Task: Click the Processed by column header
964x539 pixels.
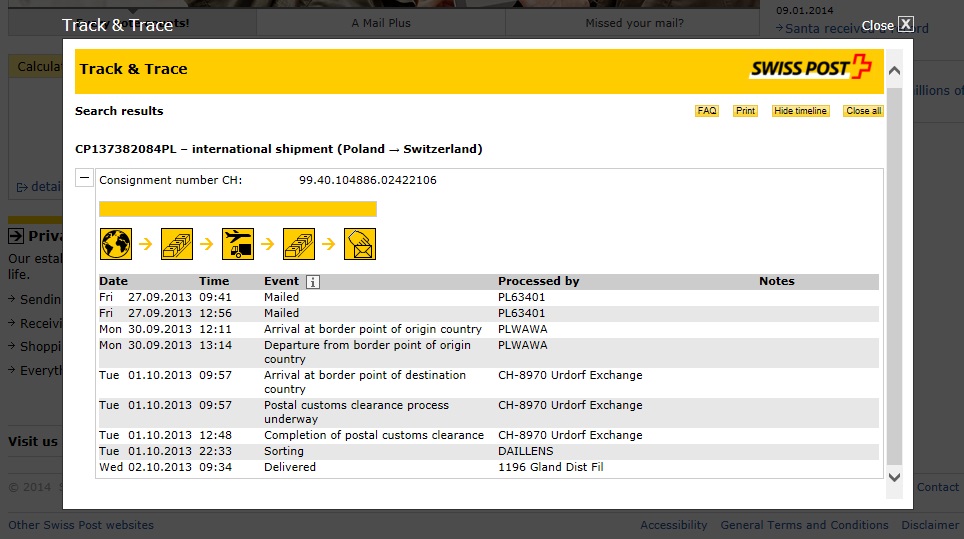Action: [x=539, y=281]
